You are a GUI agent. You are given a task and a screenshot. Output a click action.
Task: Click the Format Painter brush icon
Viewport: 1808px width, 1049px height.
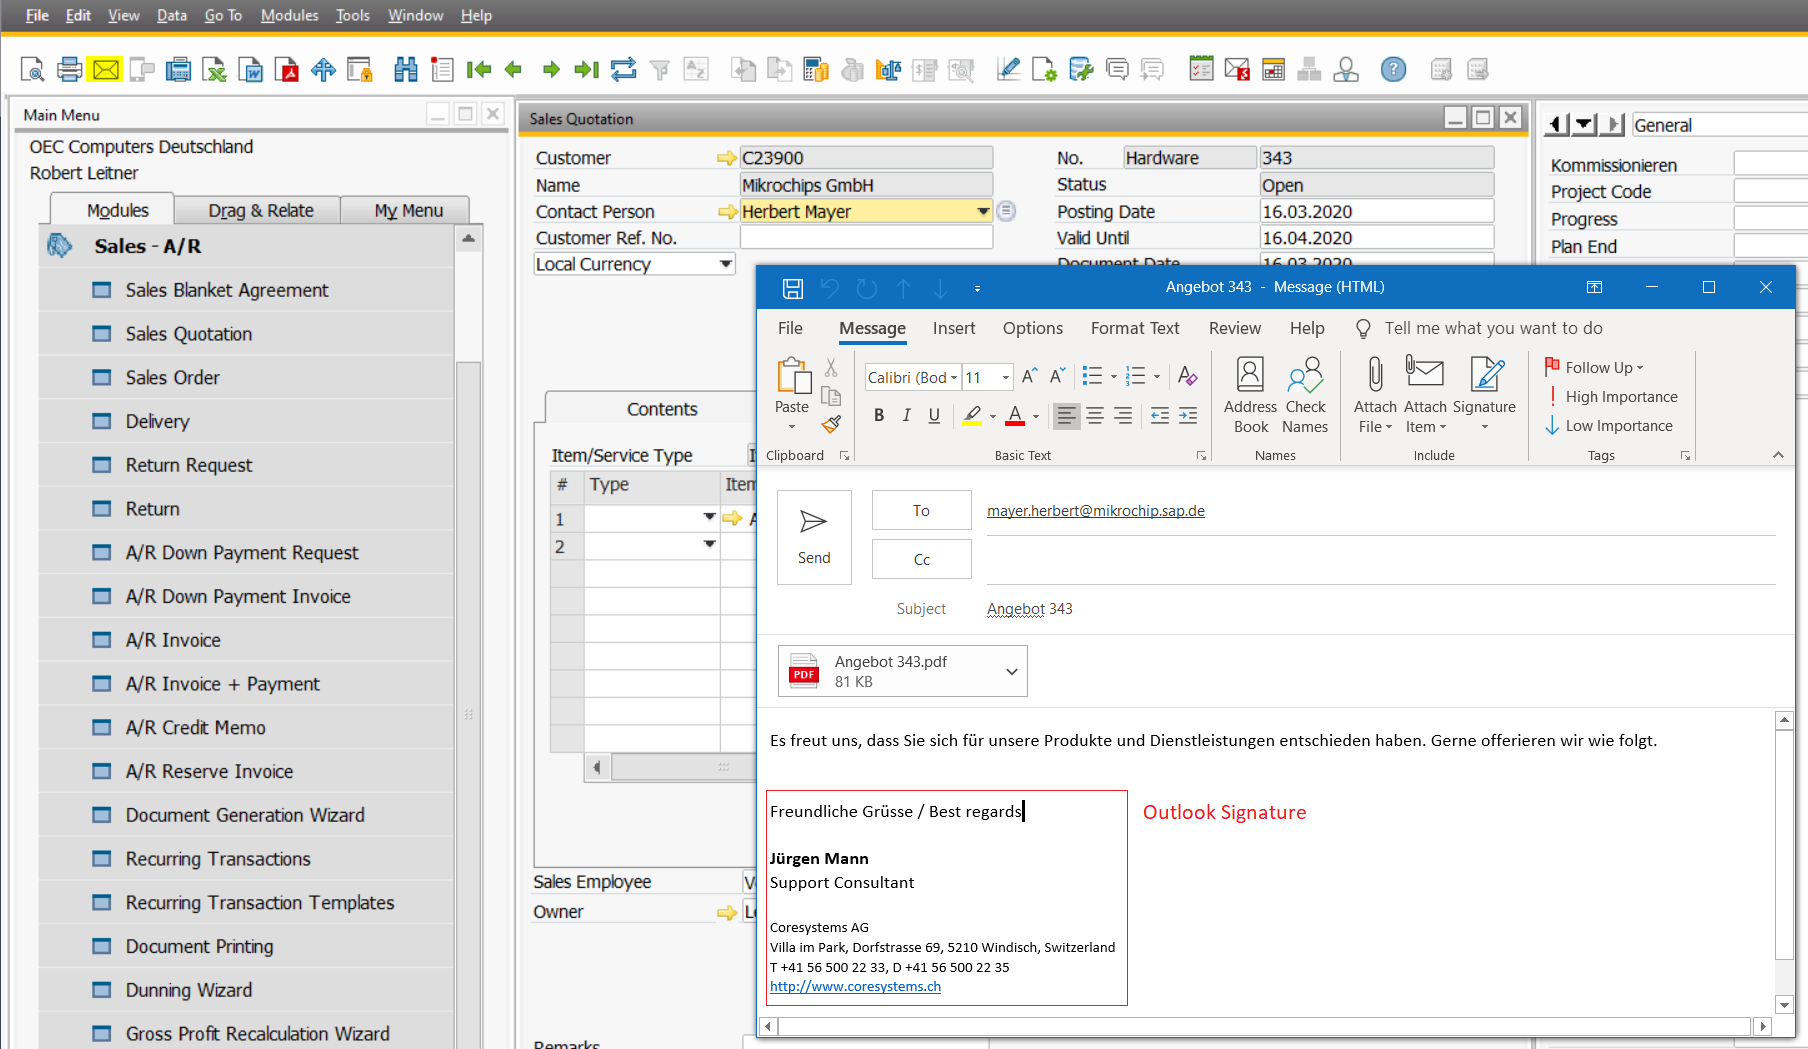pyautogui.click(x=831, y=424)
